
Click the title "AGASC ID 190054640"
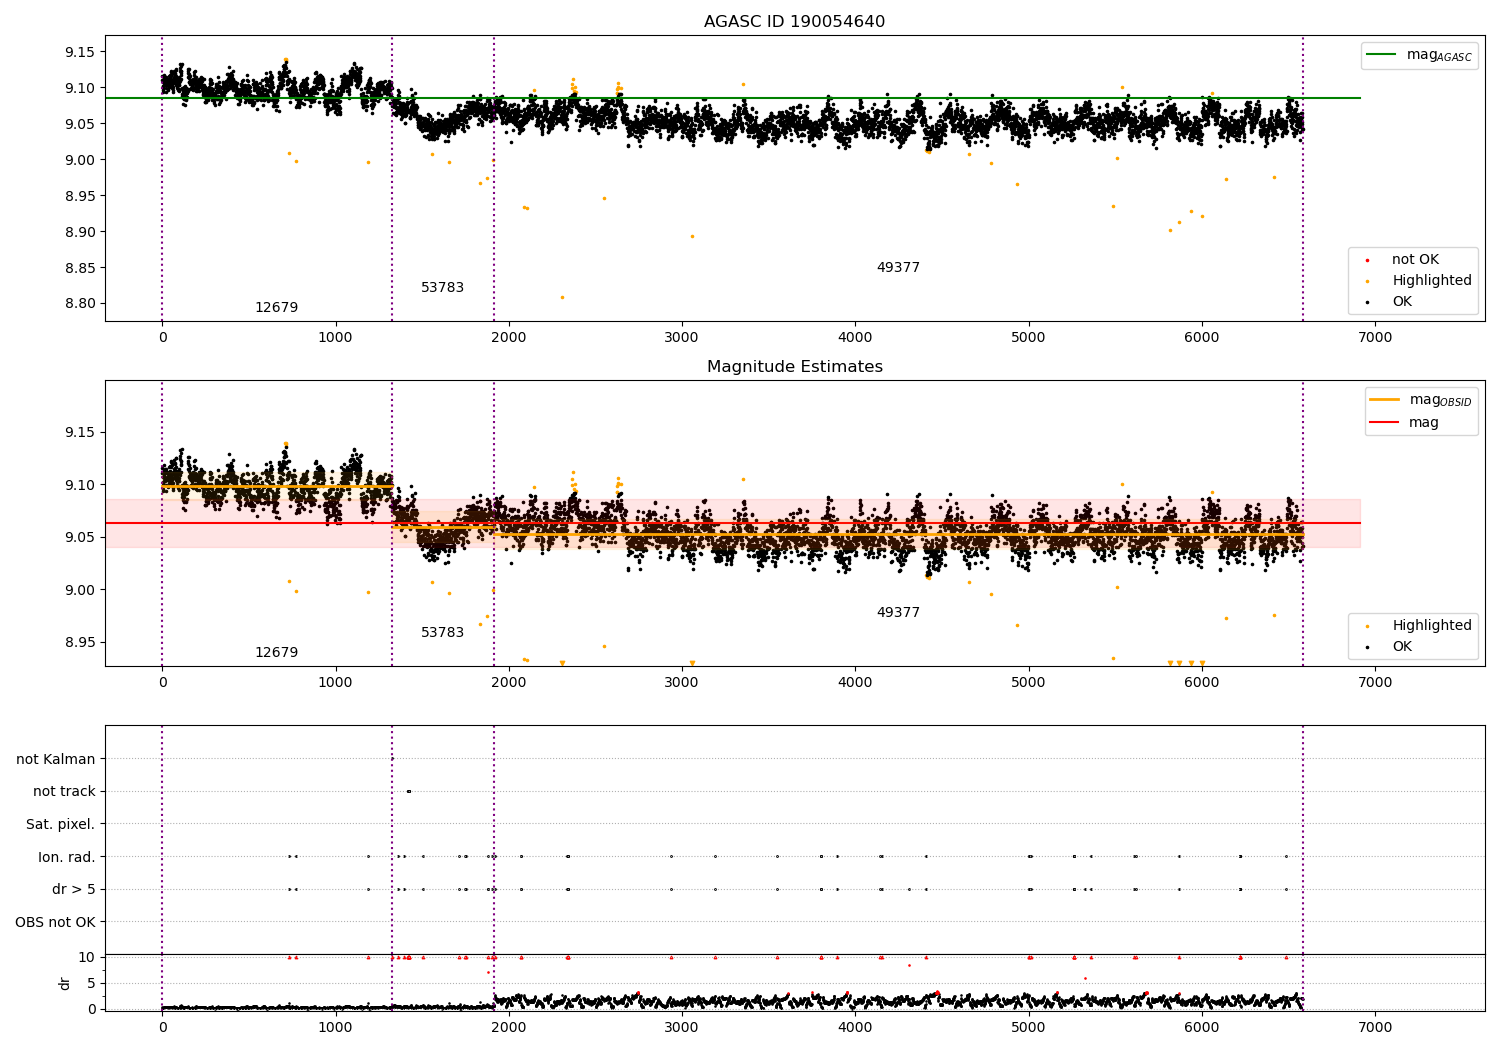(x=794, y=22)
